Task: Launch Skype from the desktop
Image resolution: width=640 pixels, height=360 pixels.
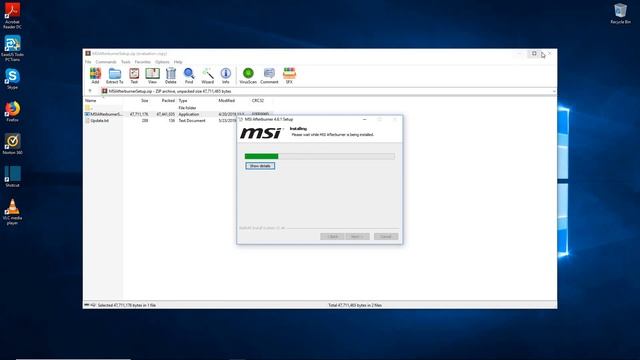Action: coord(12,79)
